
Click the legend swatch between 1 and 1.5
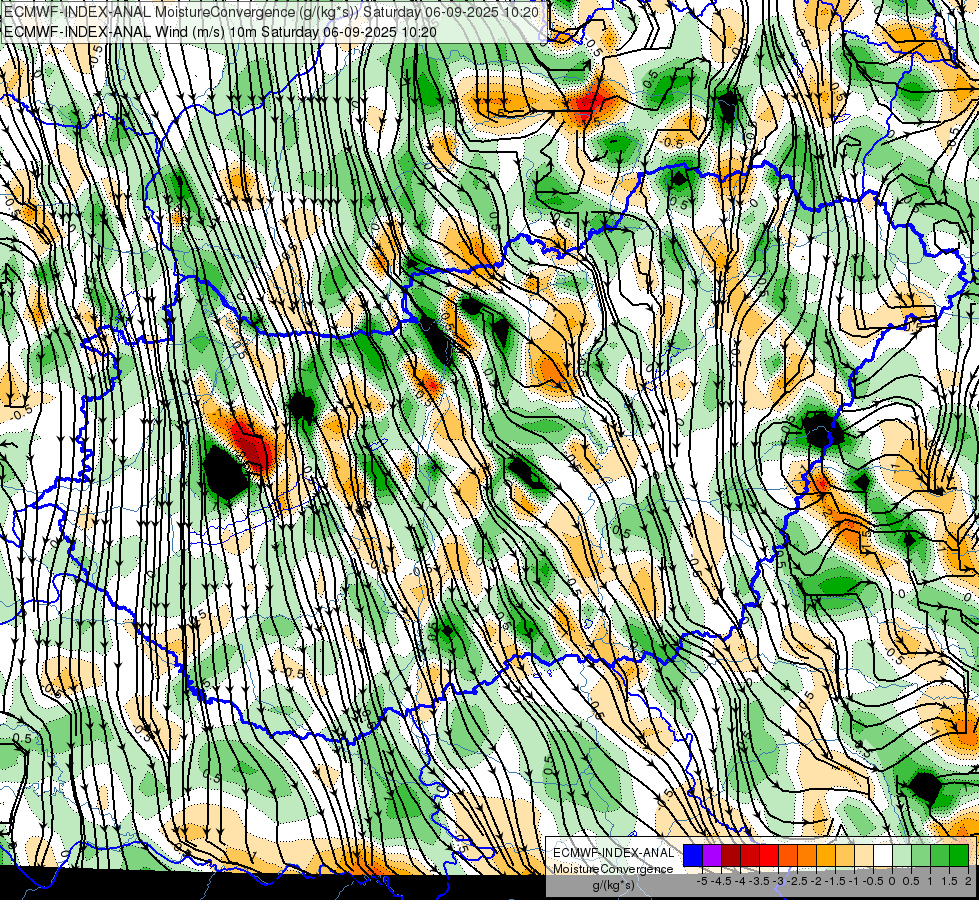tap(940, 855)
